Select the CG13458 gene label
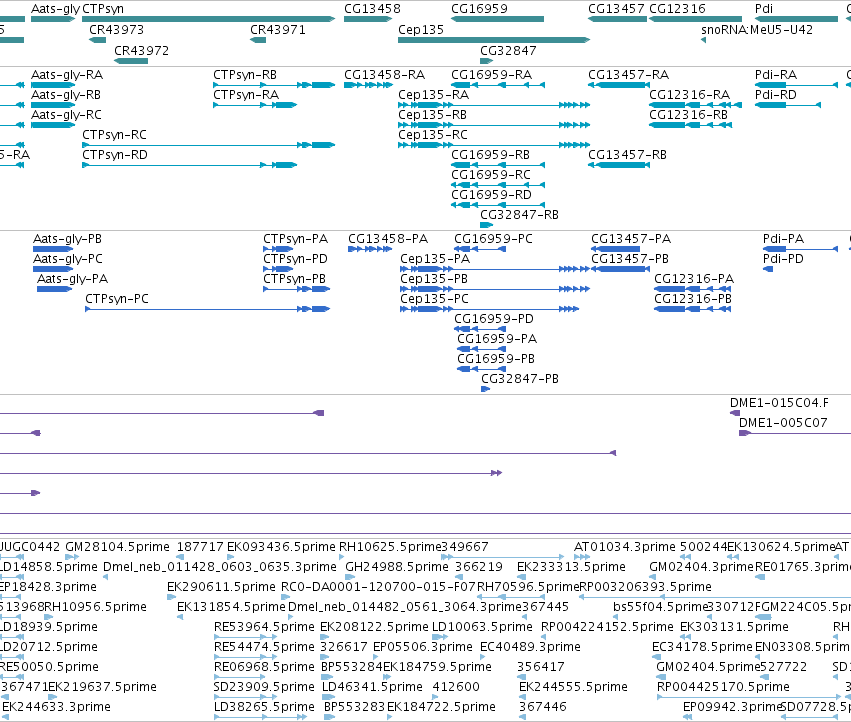 coord(372,9)
